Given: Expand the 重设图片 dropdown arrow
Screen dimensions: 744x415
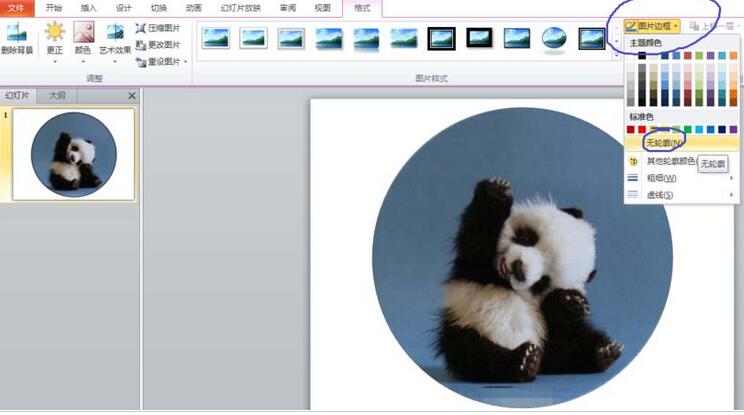Looking at the screenshot, I should [x=185, y=62].
